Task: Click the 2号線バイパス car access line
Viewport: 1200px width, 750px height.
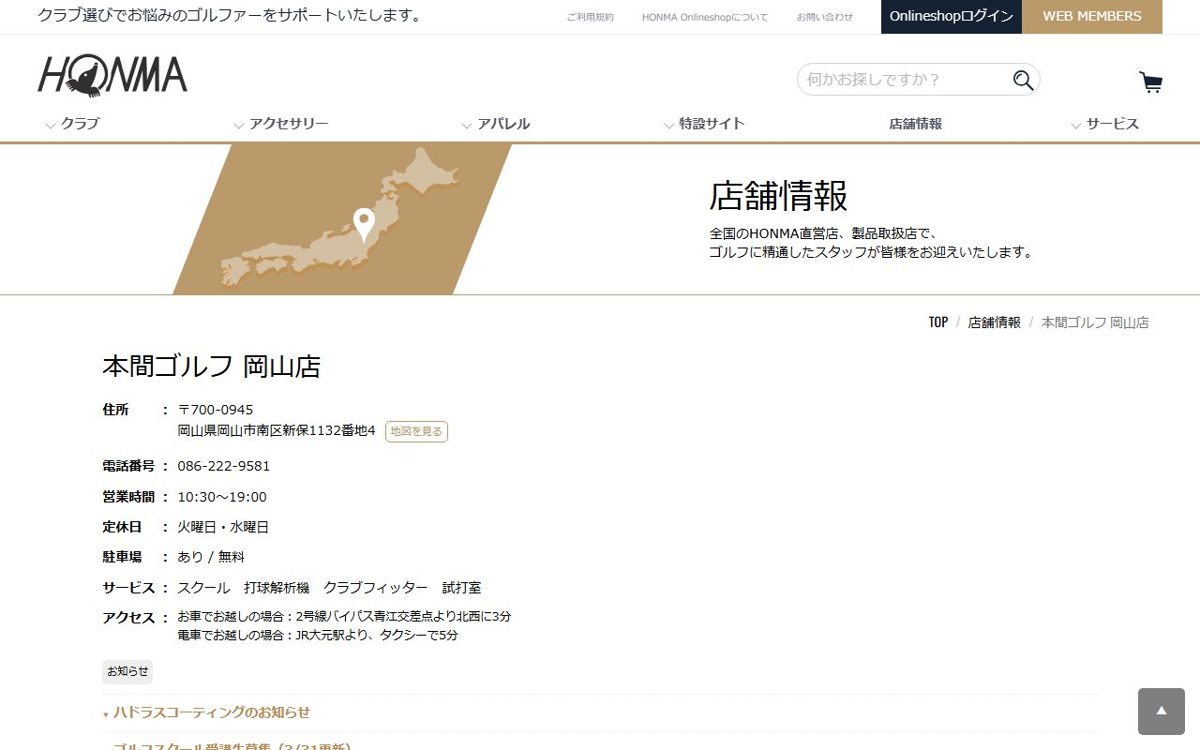Action: 344,616
